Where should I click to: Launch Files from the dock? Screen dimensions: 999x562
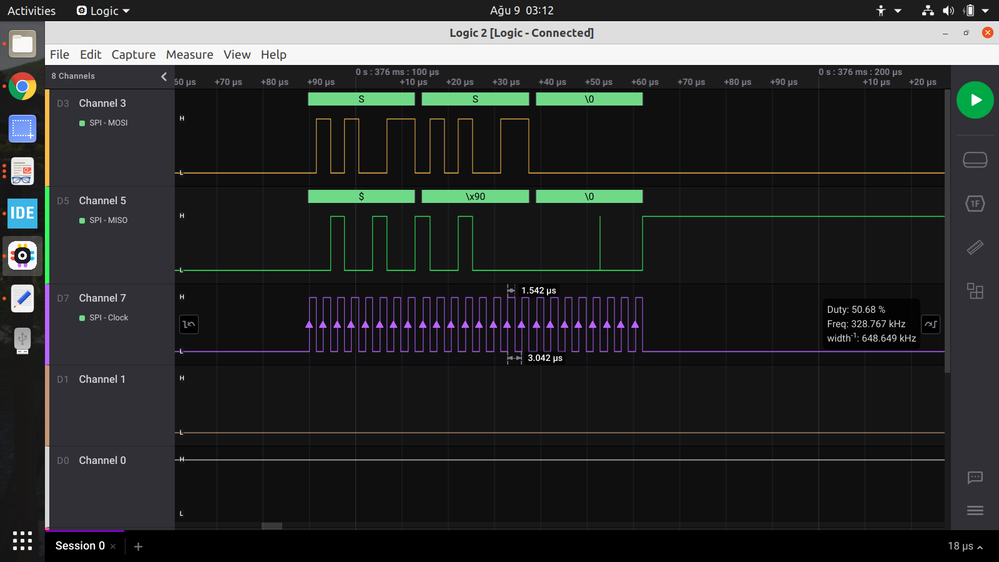coord(22,44)
